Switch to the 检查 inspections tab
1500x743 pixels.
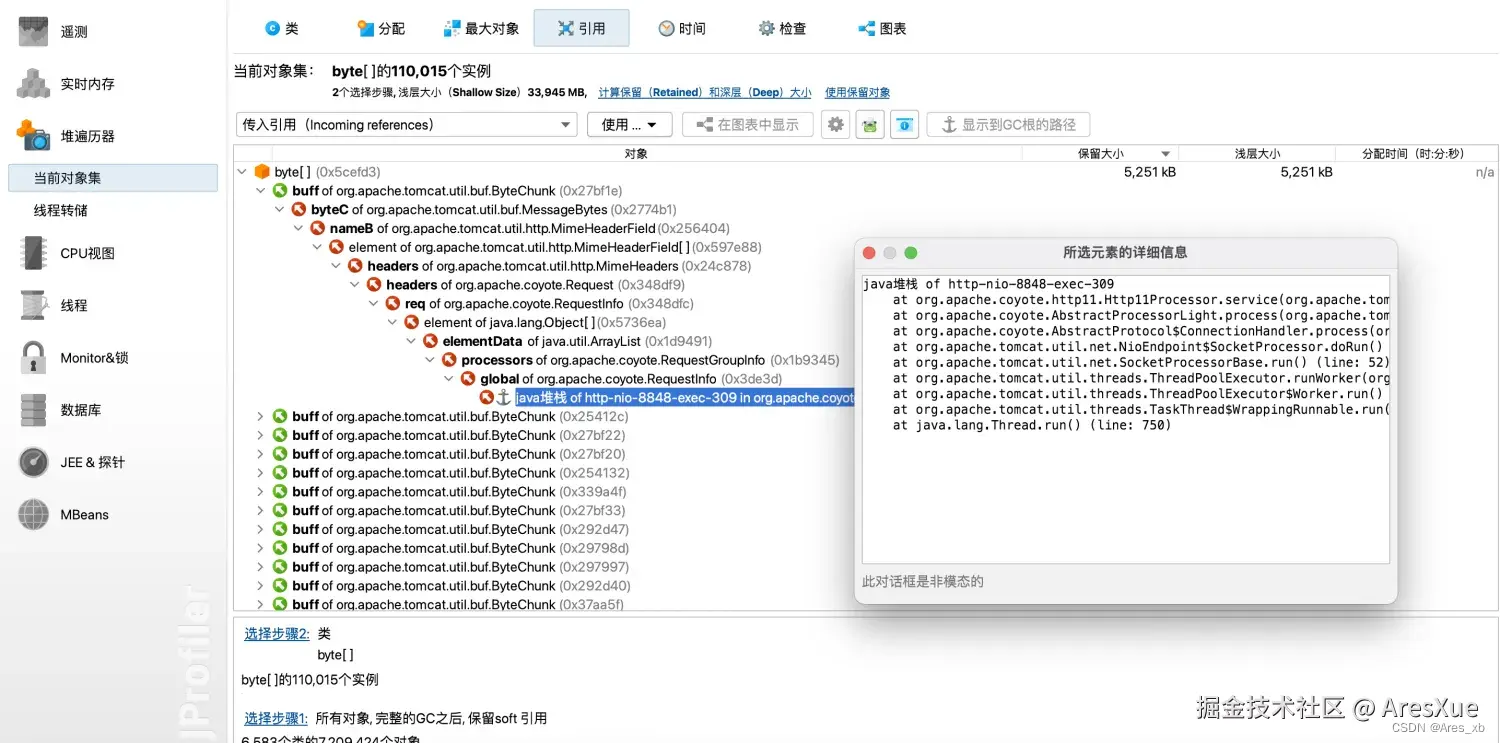[x=782, y=28]
